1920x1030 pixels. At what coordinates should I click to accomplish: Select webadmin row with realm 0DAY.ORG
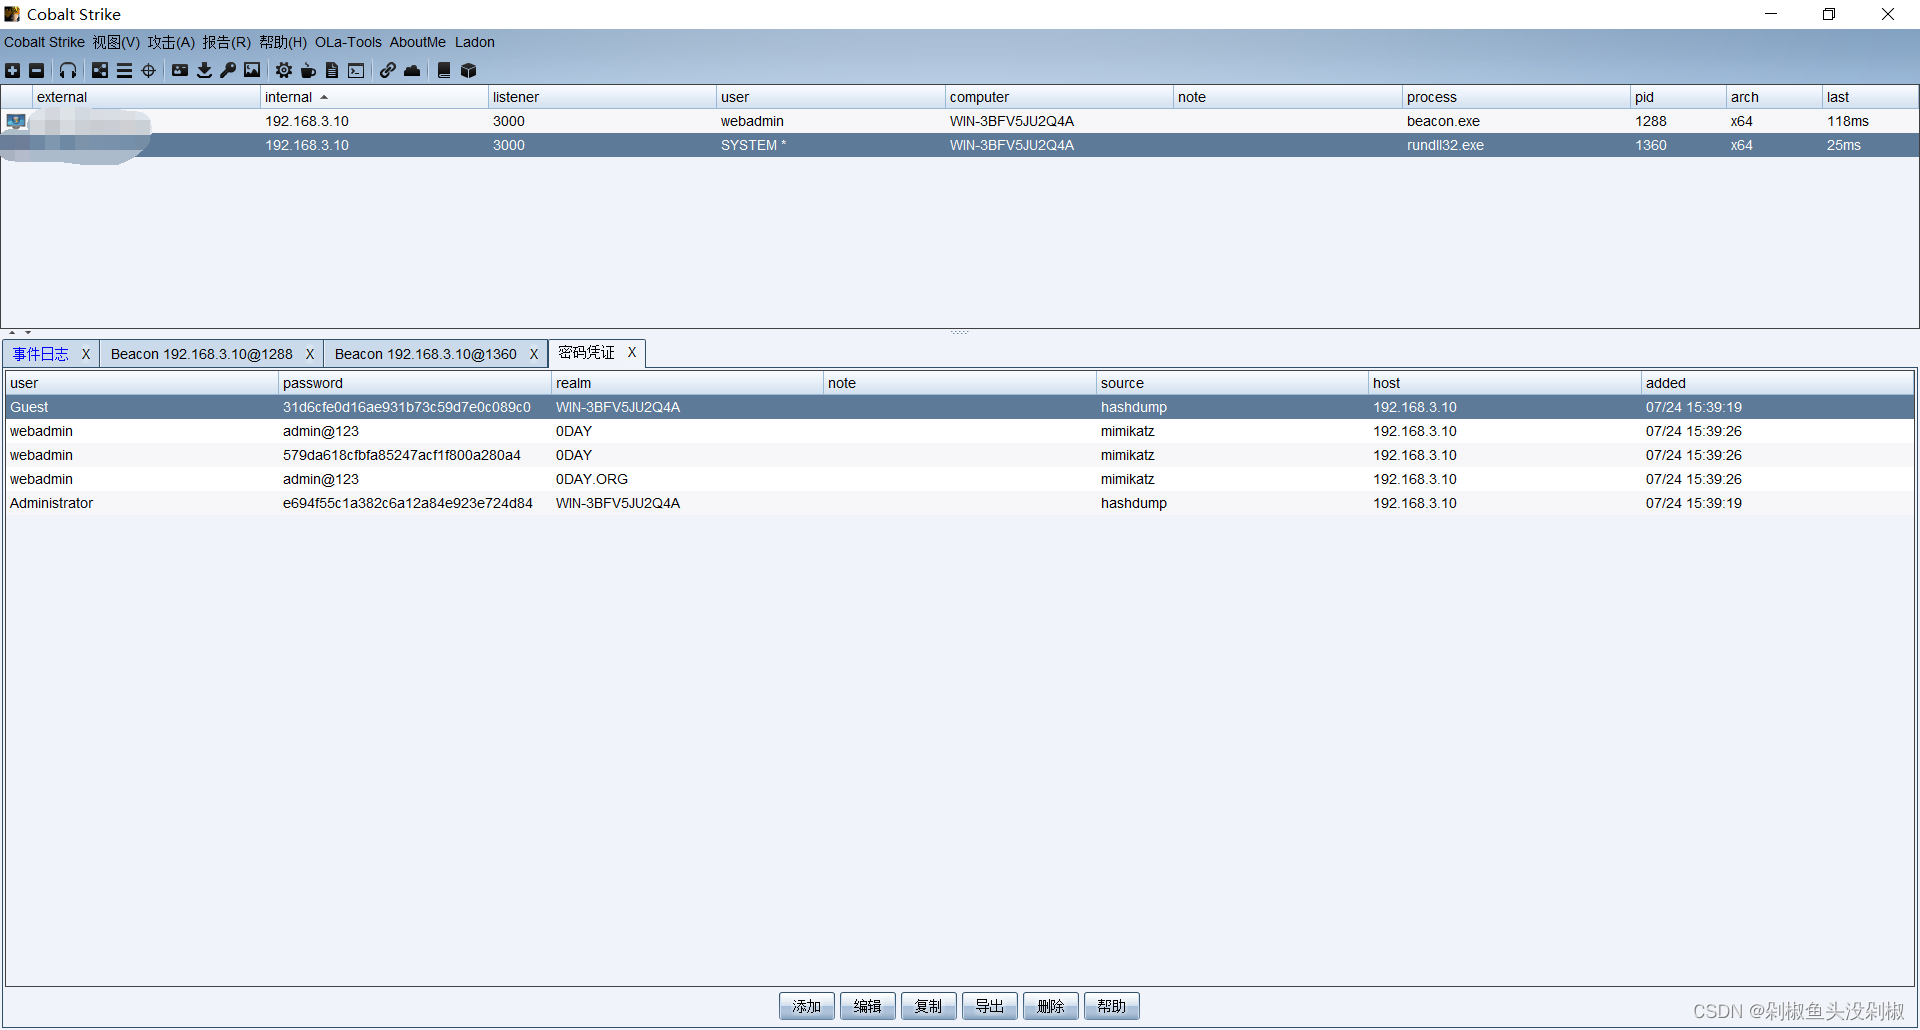[x=960, y=479]
